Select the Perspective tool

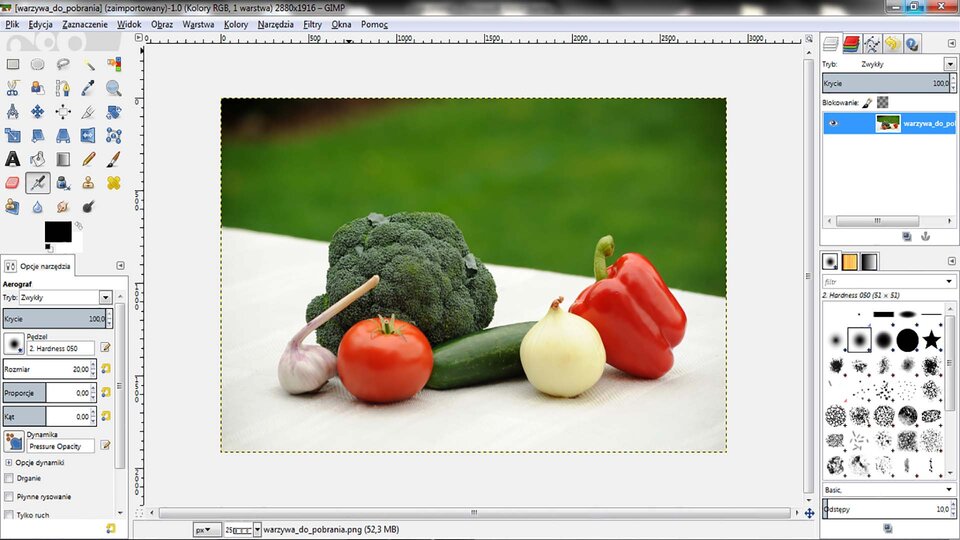pos(63,135)
